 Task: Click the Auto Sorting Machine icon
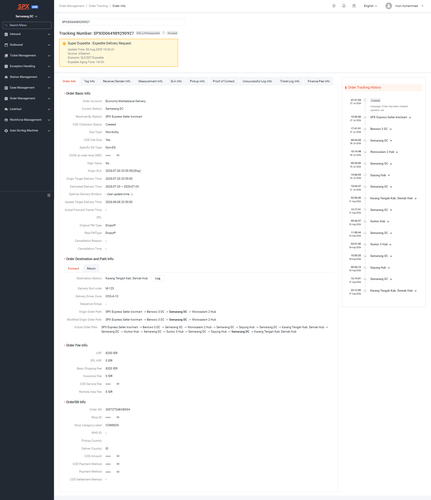tap(6, 131)
